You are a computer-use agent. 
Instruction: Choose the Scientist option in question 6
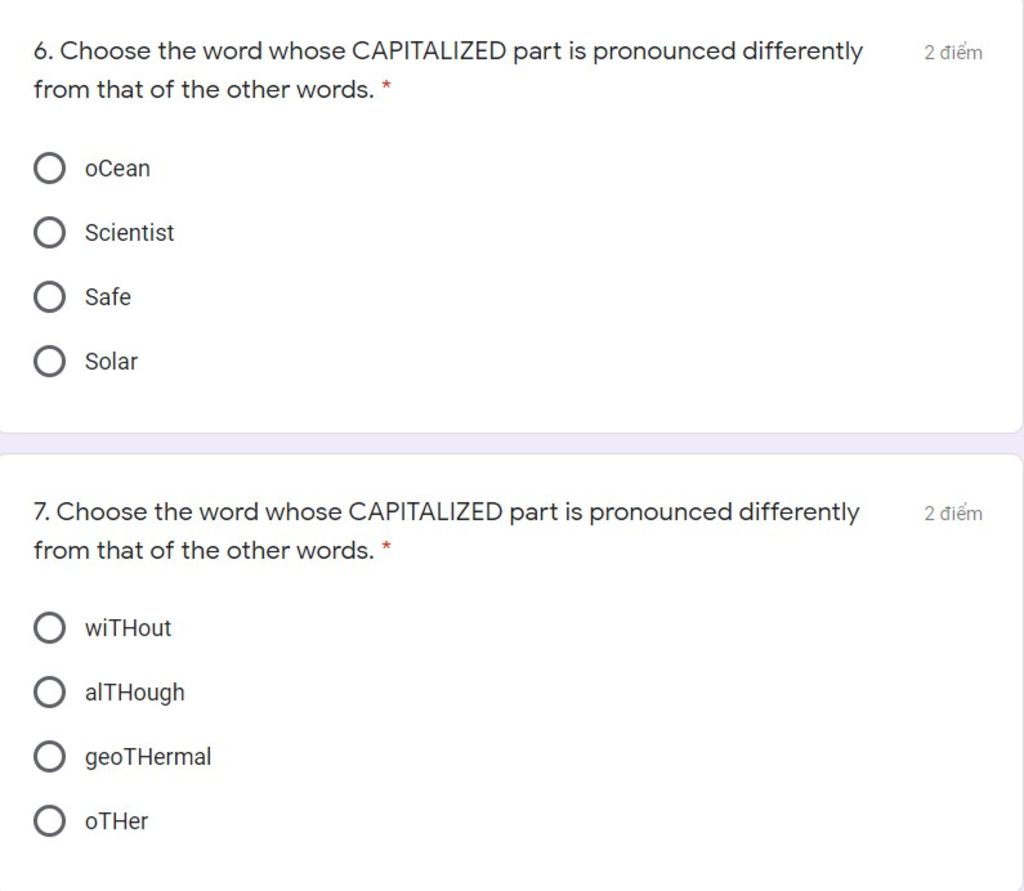tap(49, 233)
